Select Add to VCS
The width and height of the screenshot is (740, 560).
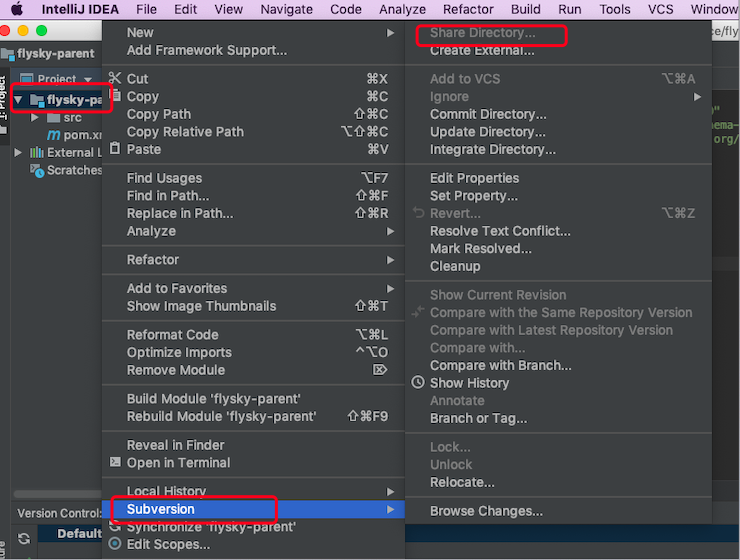click(x=558, y=79)
